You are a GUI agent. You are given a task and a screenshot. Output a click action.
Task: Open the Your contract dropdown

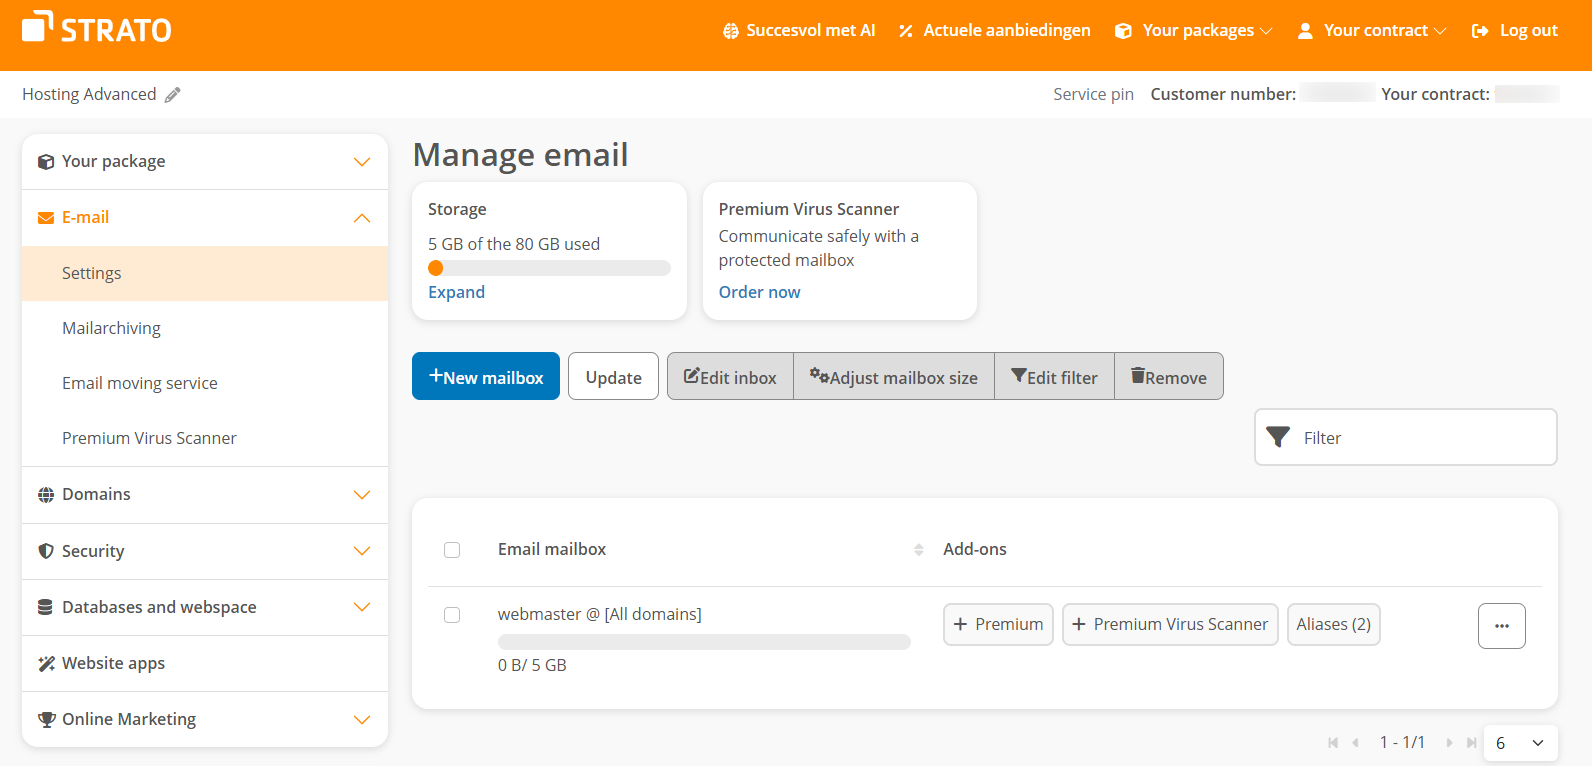pos(1372,31)
